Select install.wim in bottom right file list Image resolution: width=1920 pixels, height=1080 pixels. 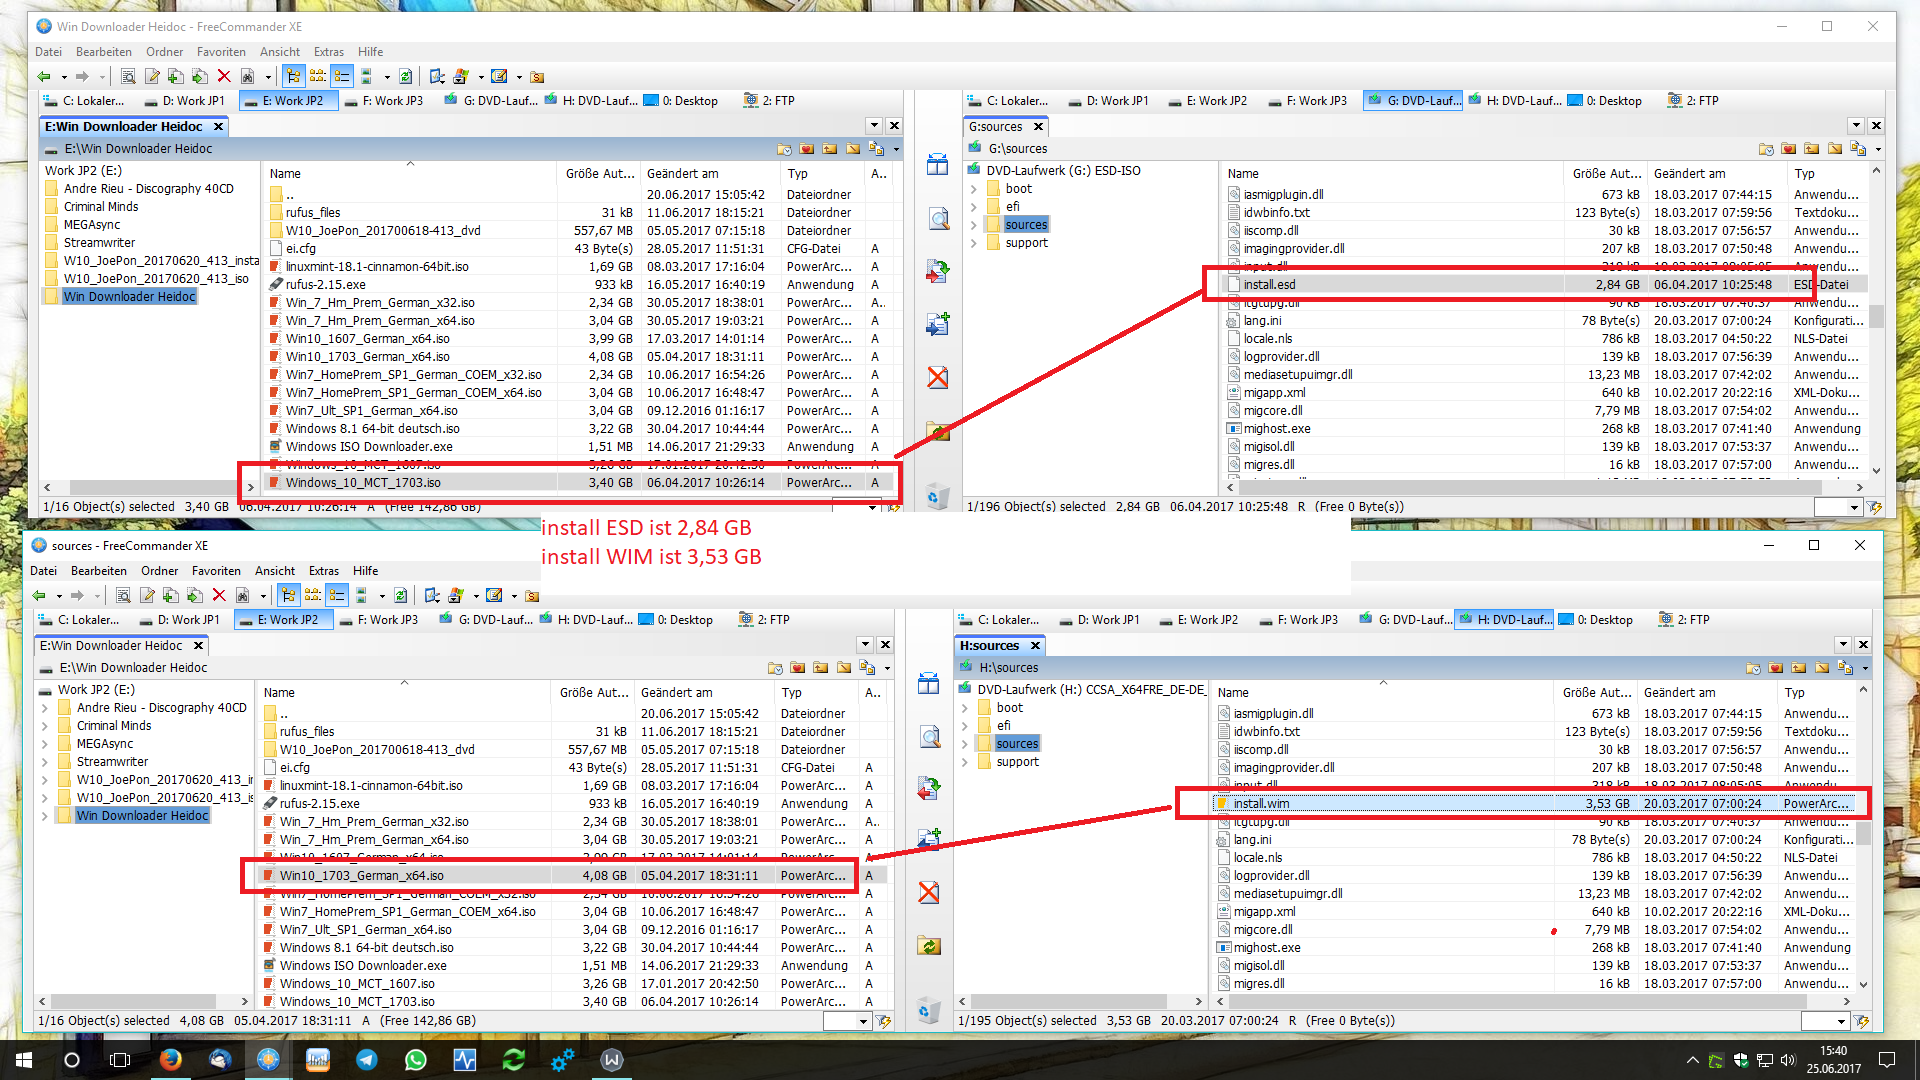pos(1534,804)
